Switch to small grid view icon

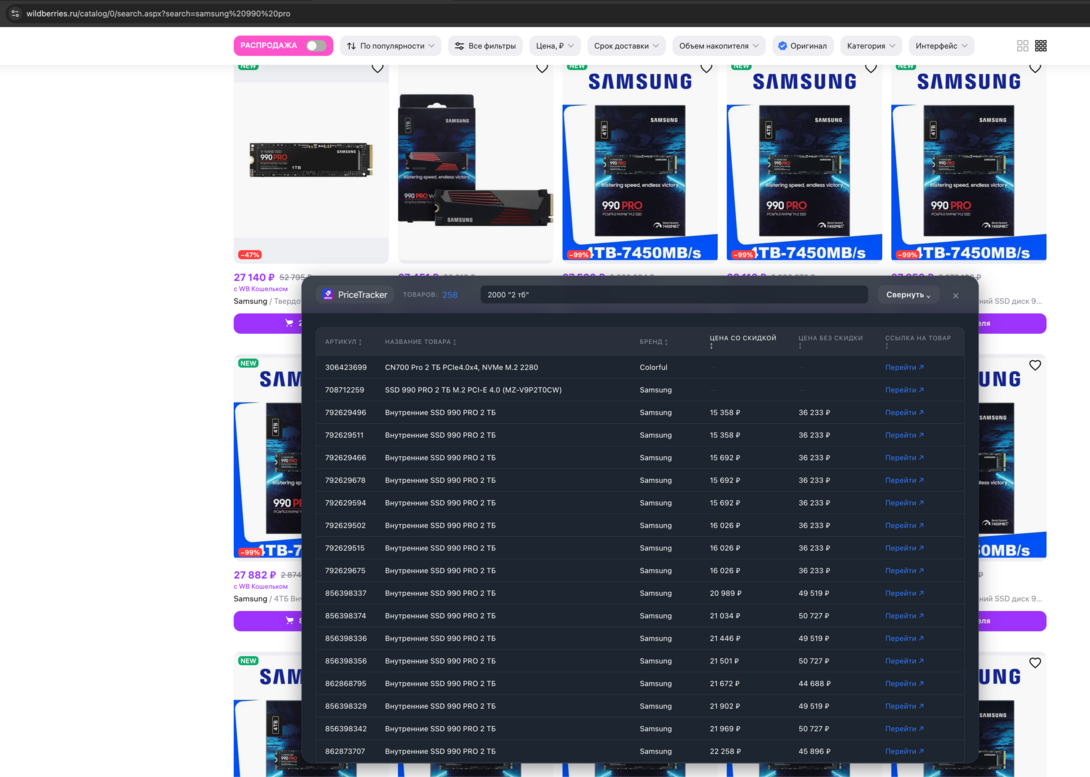click(1041, 46)
